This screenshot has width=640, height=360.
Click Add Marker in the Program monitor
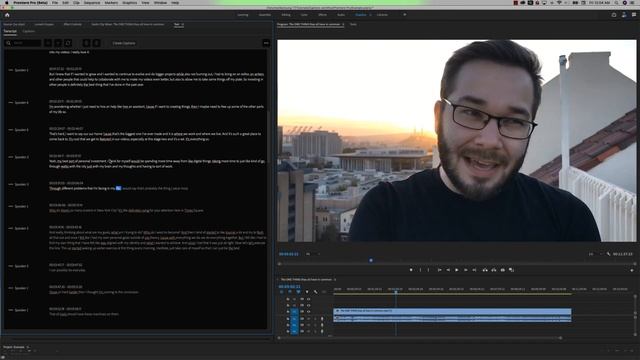411,270
